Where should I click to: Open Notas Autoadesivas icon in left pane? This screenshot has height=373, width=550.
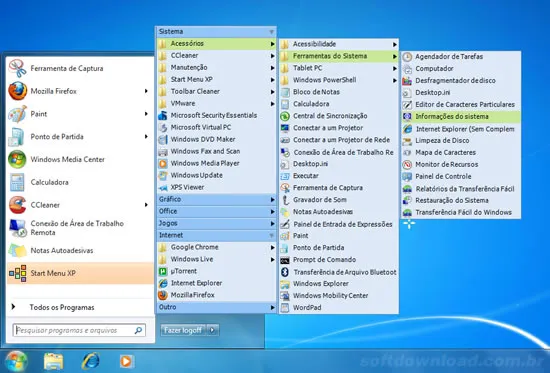point(18,251)
